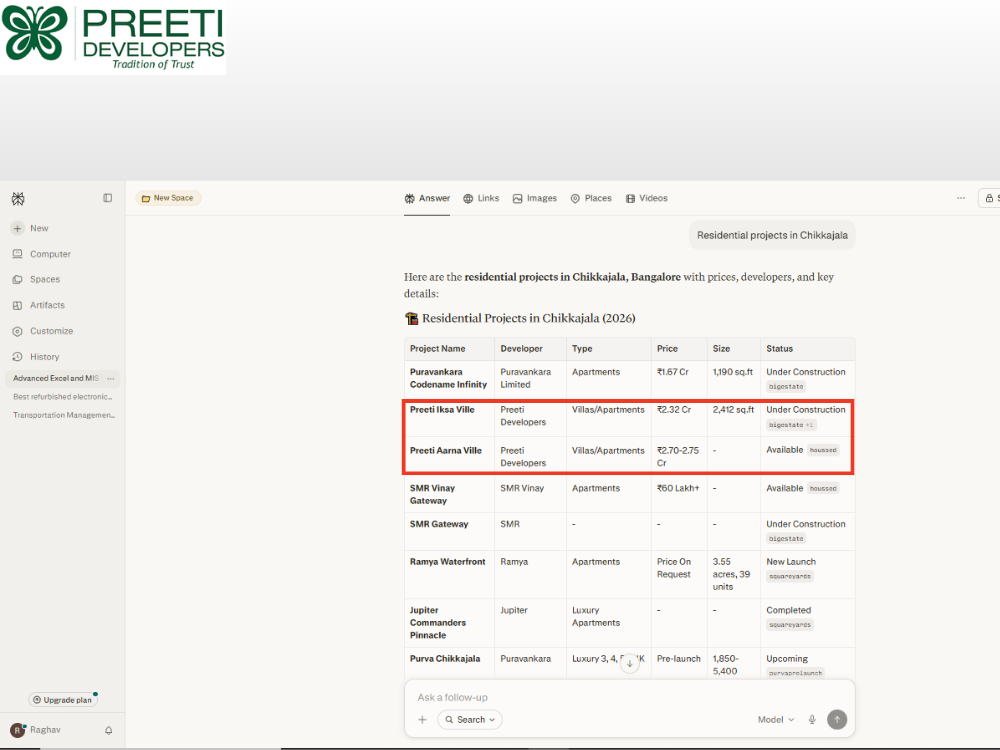Open Spaces in the sidebar
The image size is (1000, 750).
[x=36, y=279]
